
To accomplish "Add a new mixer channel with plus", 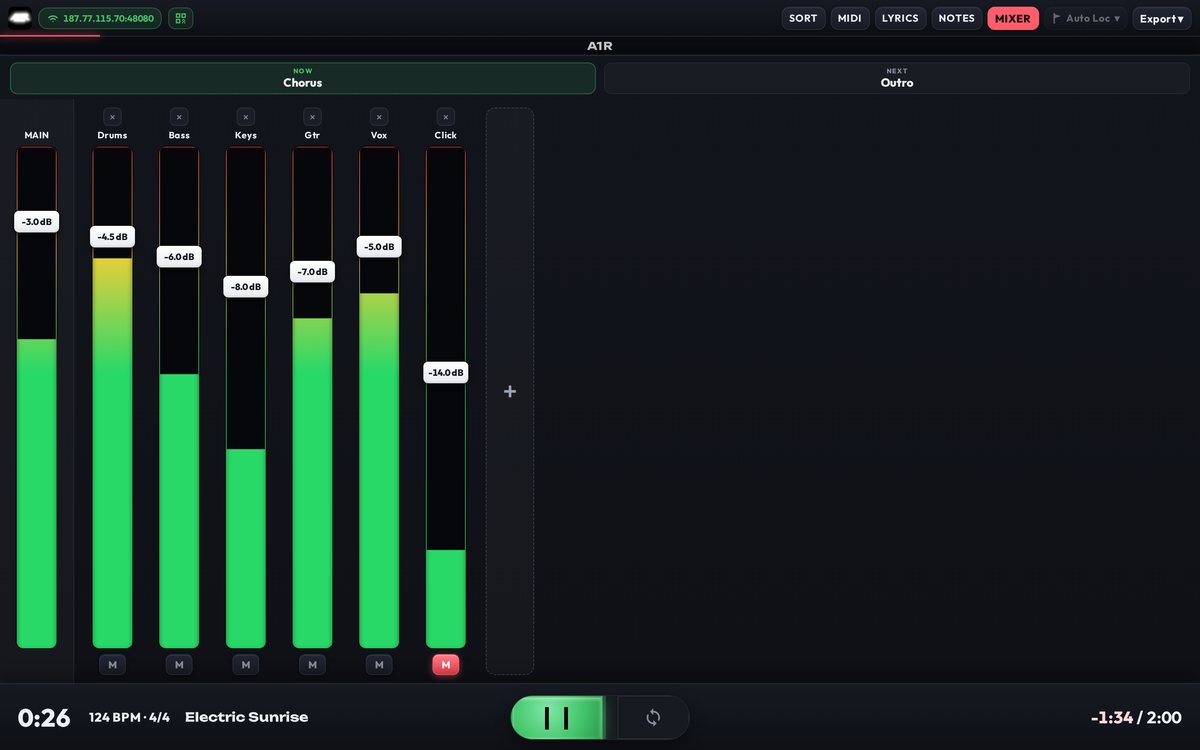I will [x=510, y=391].
